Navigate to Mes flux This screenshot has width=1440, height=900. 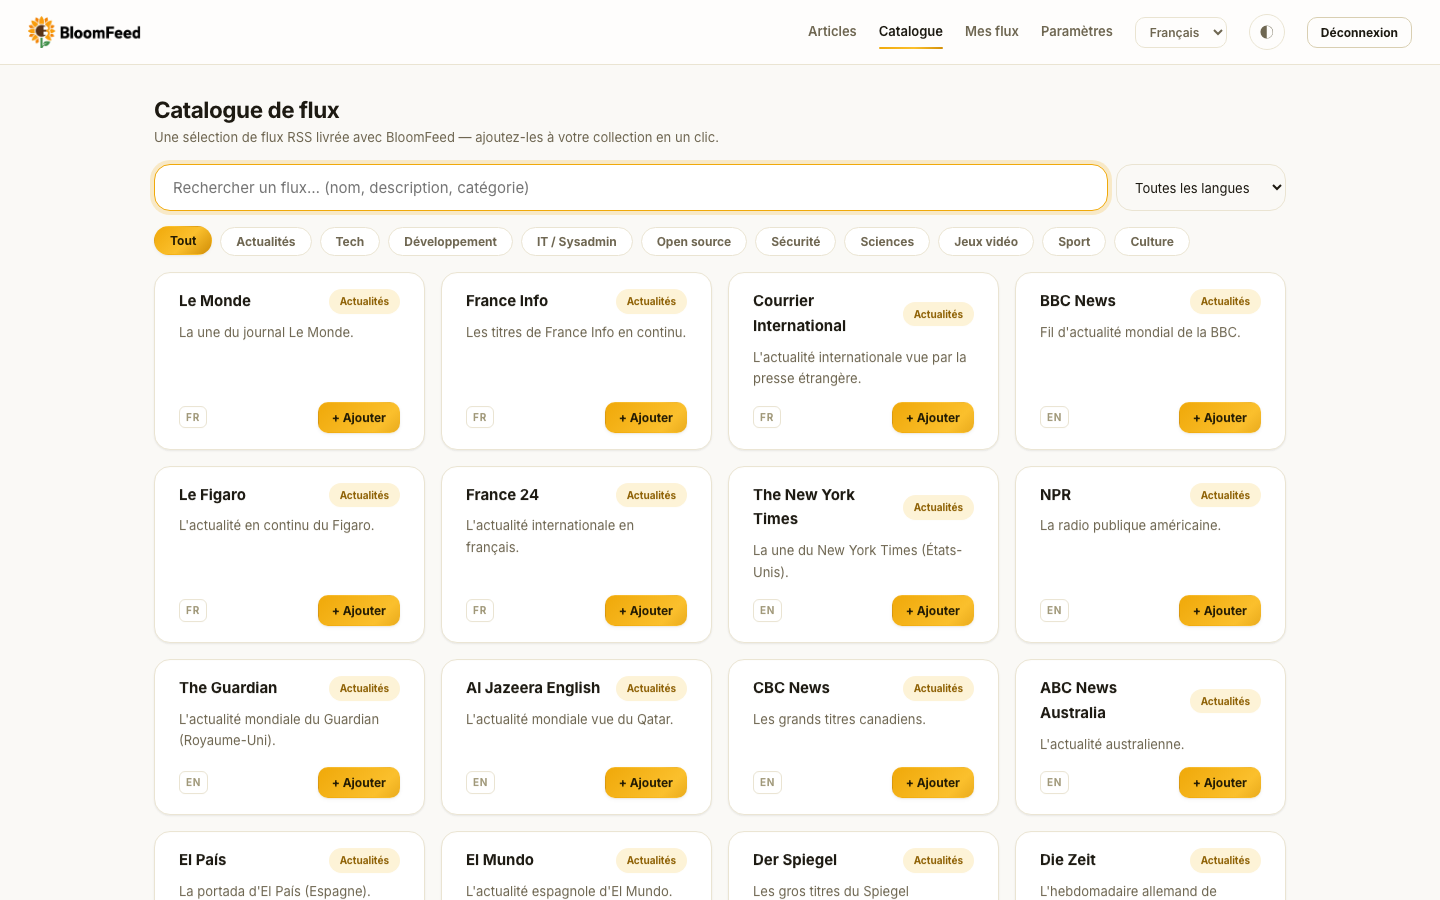(x=992, y=31)
